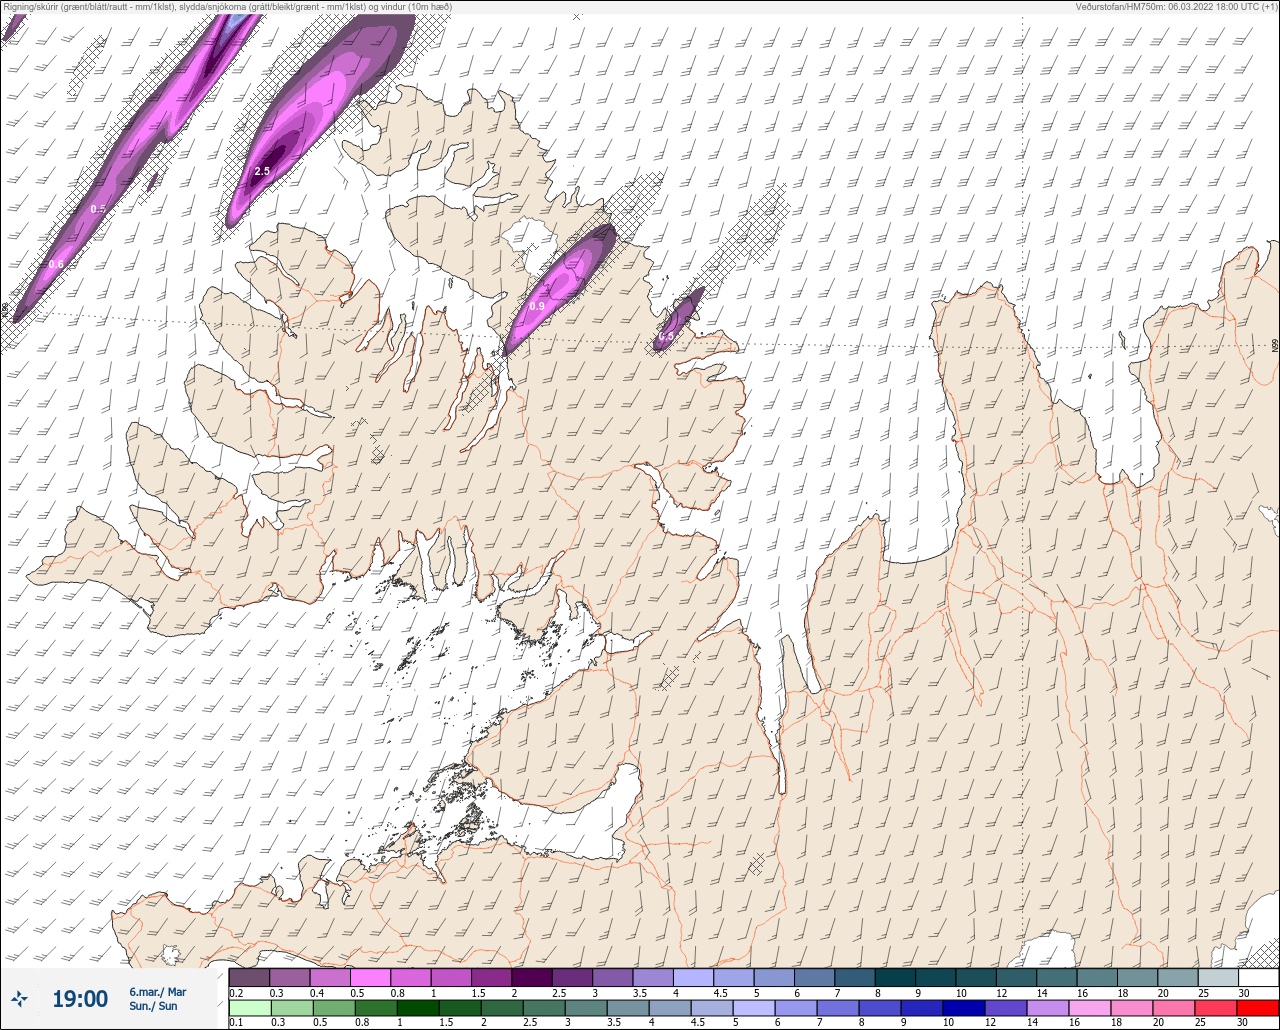Select the dark purple 2 snow legend swatch

tap(532, 977)
